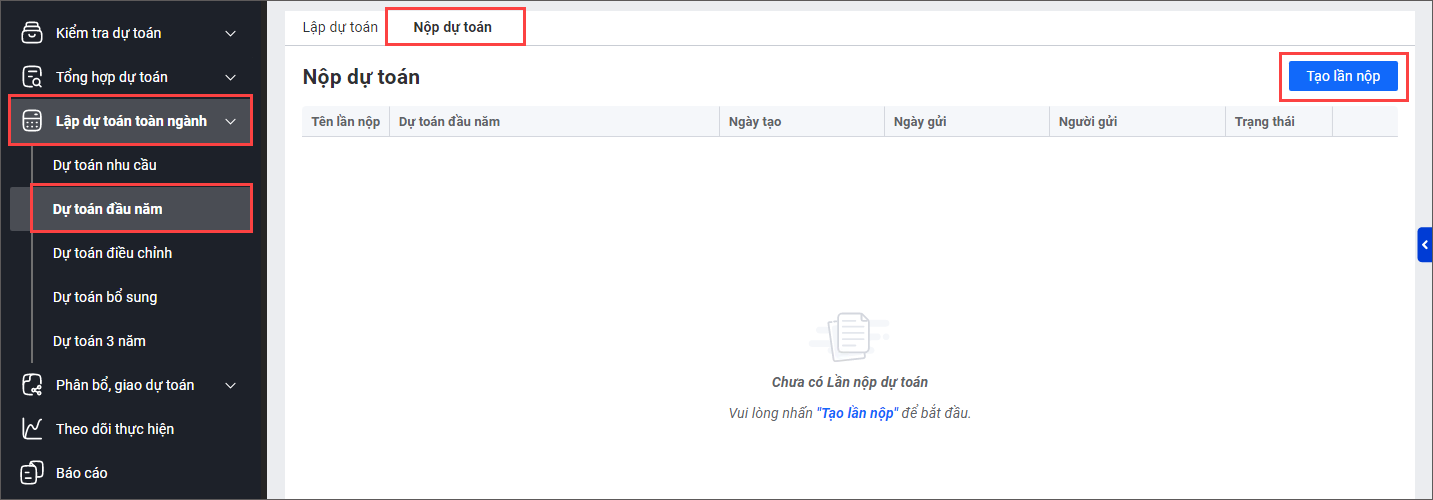
Task: Click the Phân bổ, giao dự toán icon
Action: point(32,385)
